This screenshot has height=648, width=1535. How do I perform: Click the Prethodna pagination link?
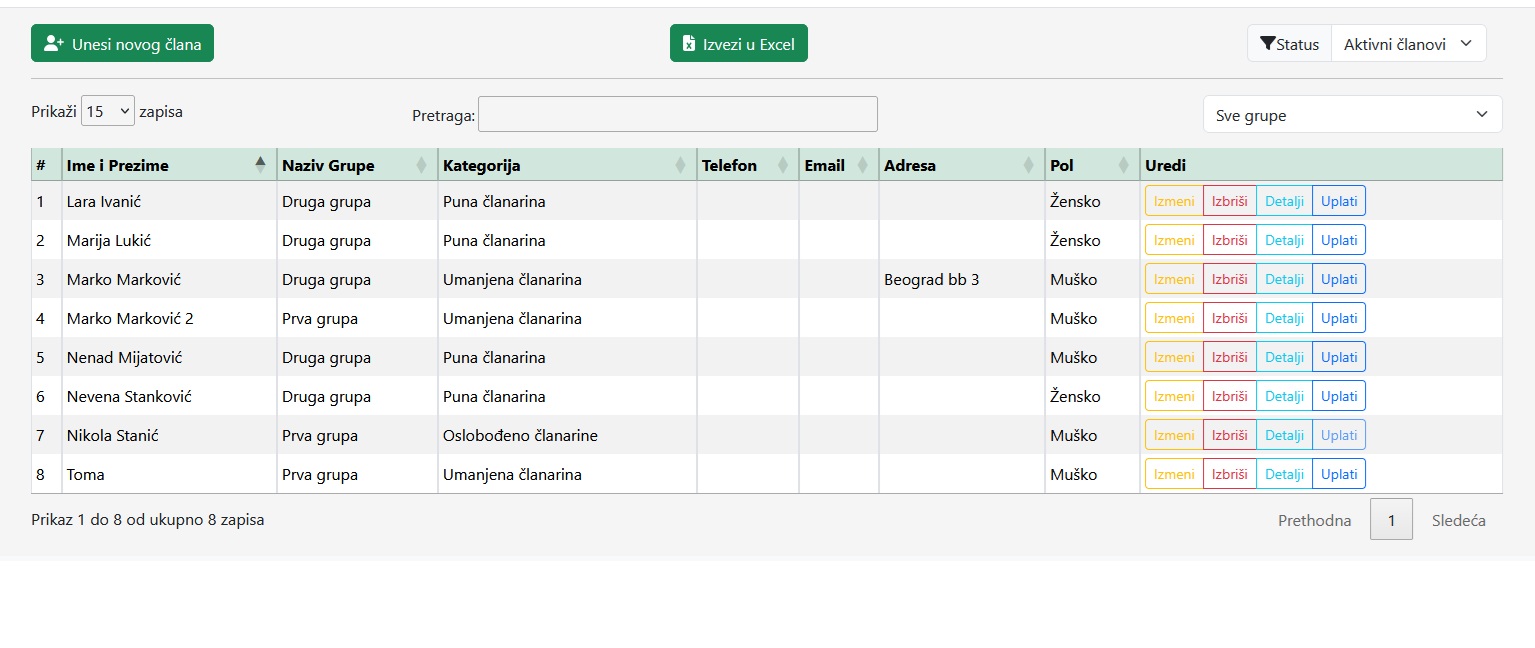(1314, 520)
